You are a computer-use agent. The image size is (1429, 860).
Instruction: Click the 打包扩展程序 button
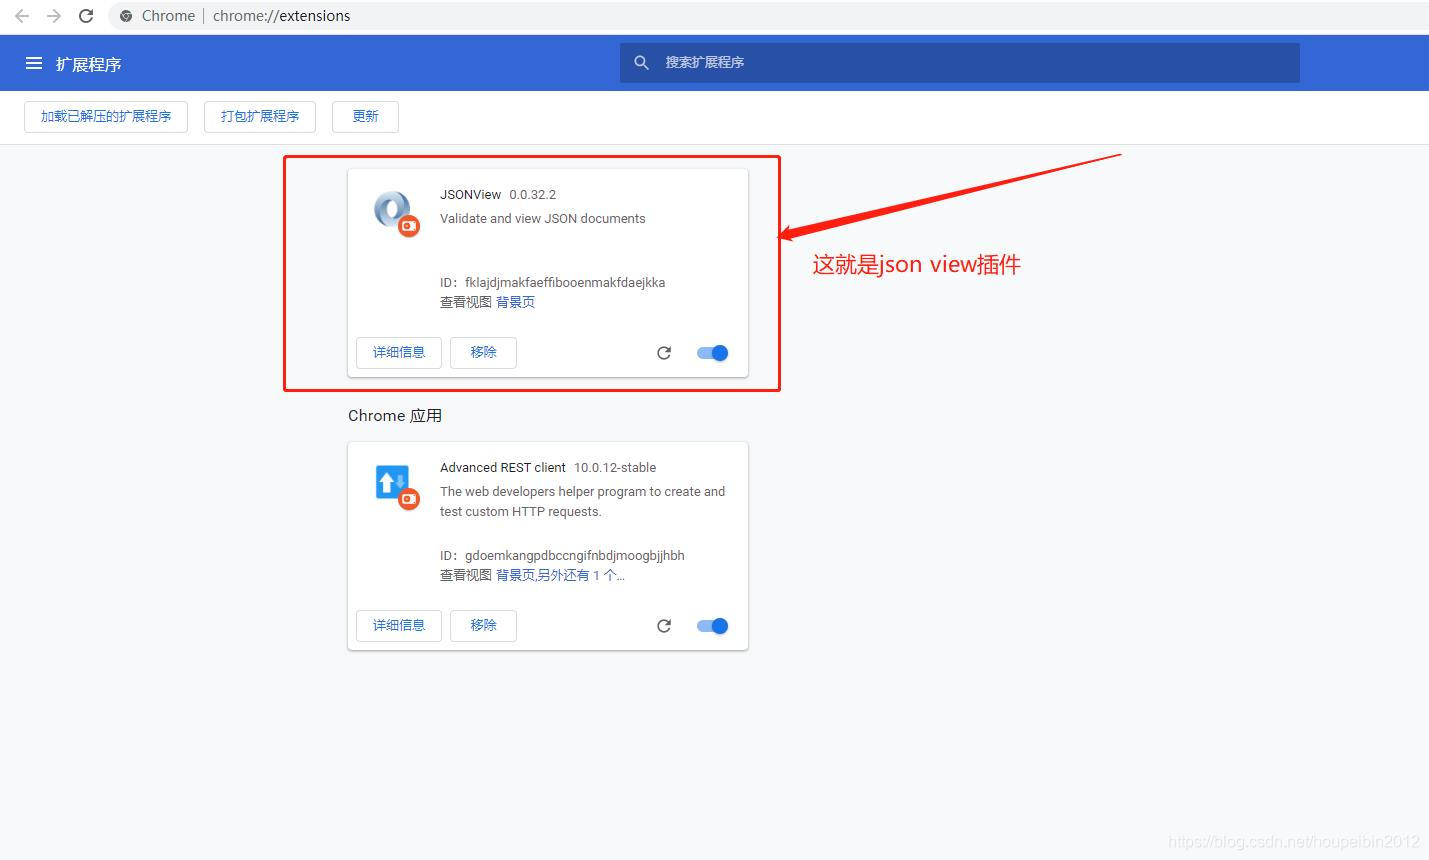pyautogui.click(x=260, y=116)
